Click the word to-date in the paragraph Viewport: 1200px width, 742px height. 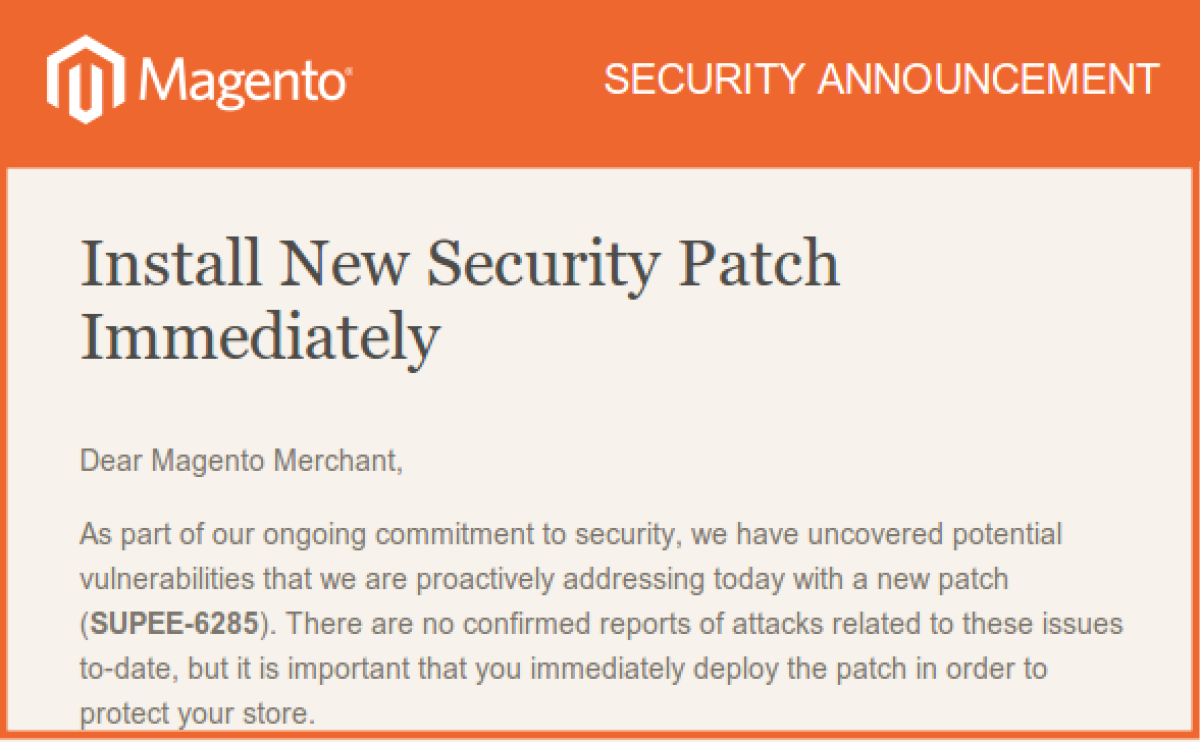click(116, 668)
